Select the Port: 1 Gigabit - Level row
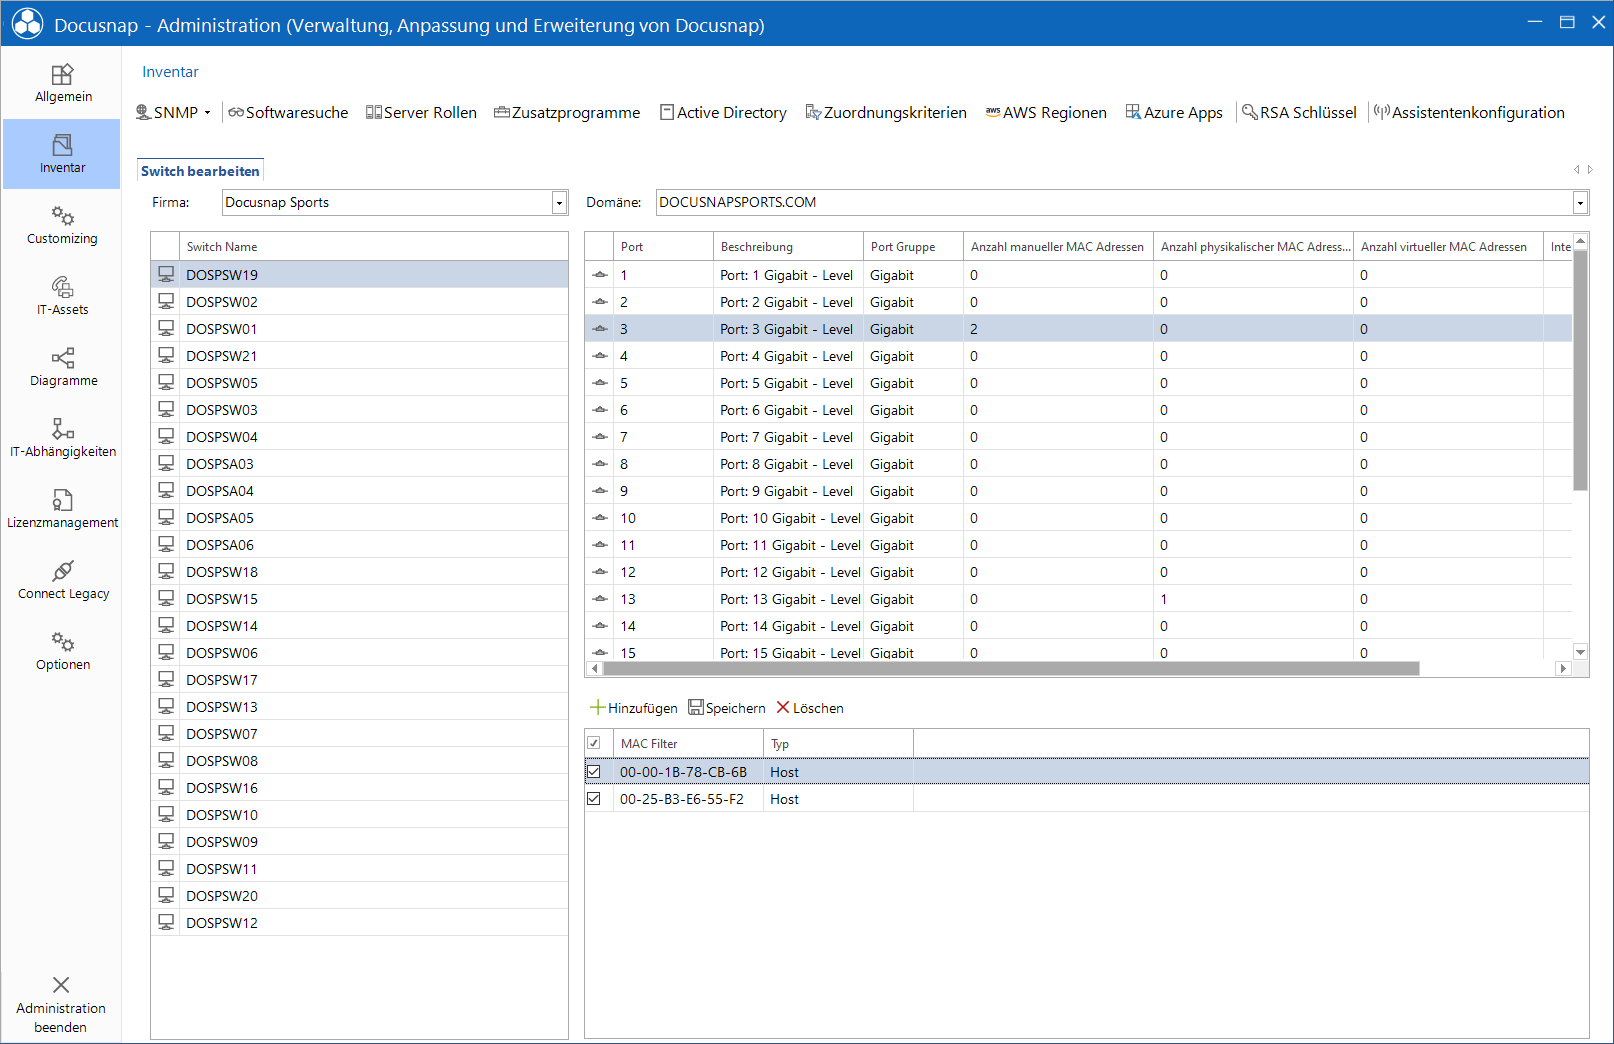This screenshot has width=1614, height=1044. 1078,274
